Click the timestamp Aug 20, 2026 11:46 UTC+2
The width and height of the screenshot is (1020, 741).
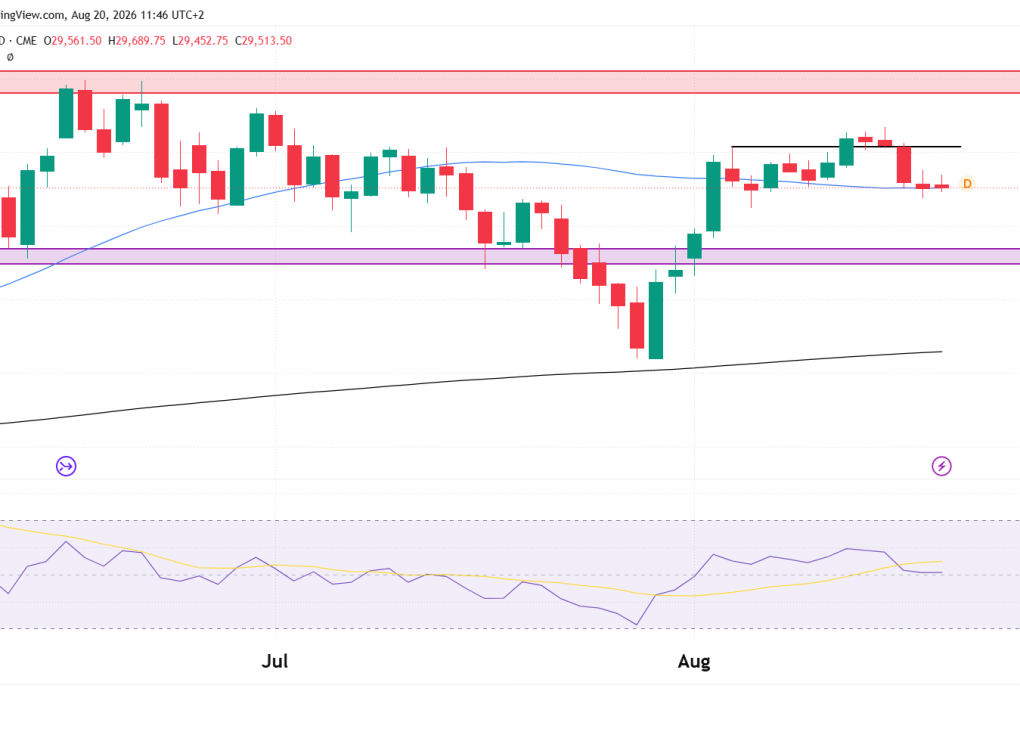(138, 14)
